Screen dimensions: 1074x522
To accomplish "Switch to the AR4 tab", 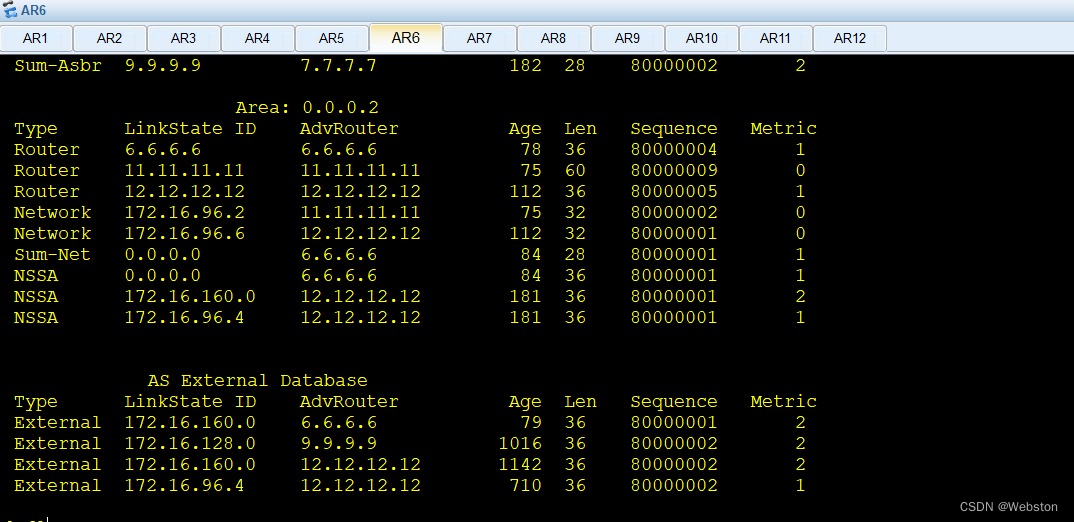I will [x=258, y=38].
